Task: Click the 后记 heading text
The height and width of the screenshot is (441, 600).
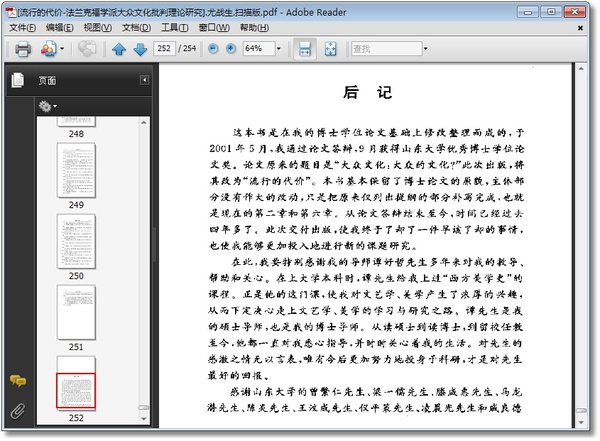Action: click(x=368, y=92)
